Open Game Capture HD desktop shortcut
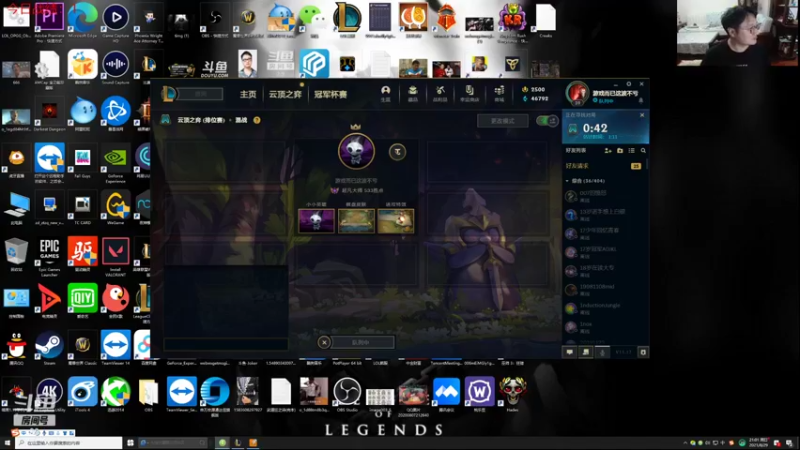The height and width of the screenshot is (450, 800). click(x=116, y=22)
